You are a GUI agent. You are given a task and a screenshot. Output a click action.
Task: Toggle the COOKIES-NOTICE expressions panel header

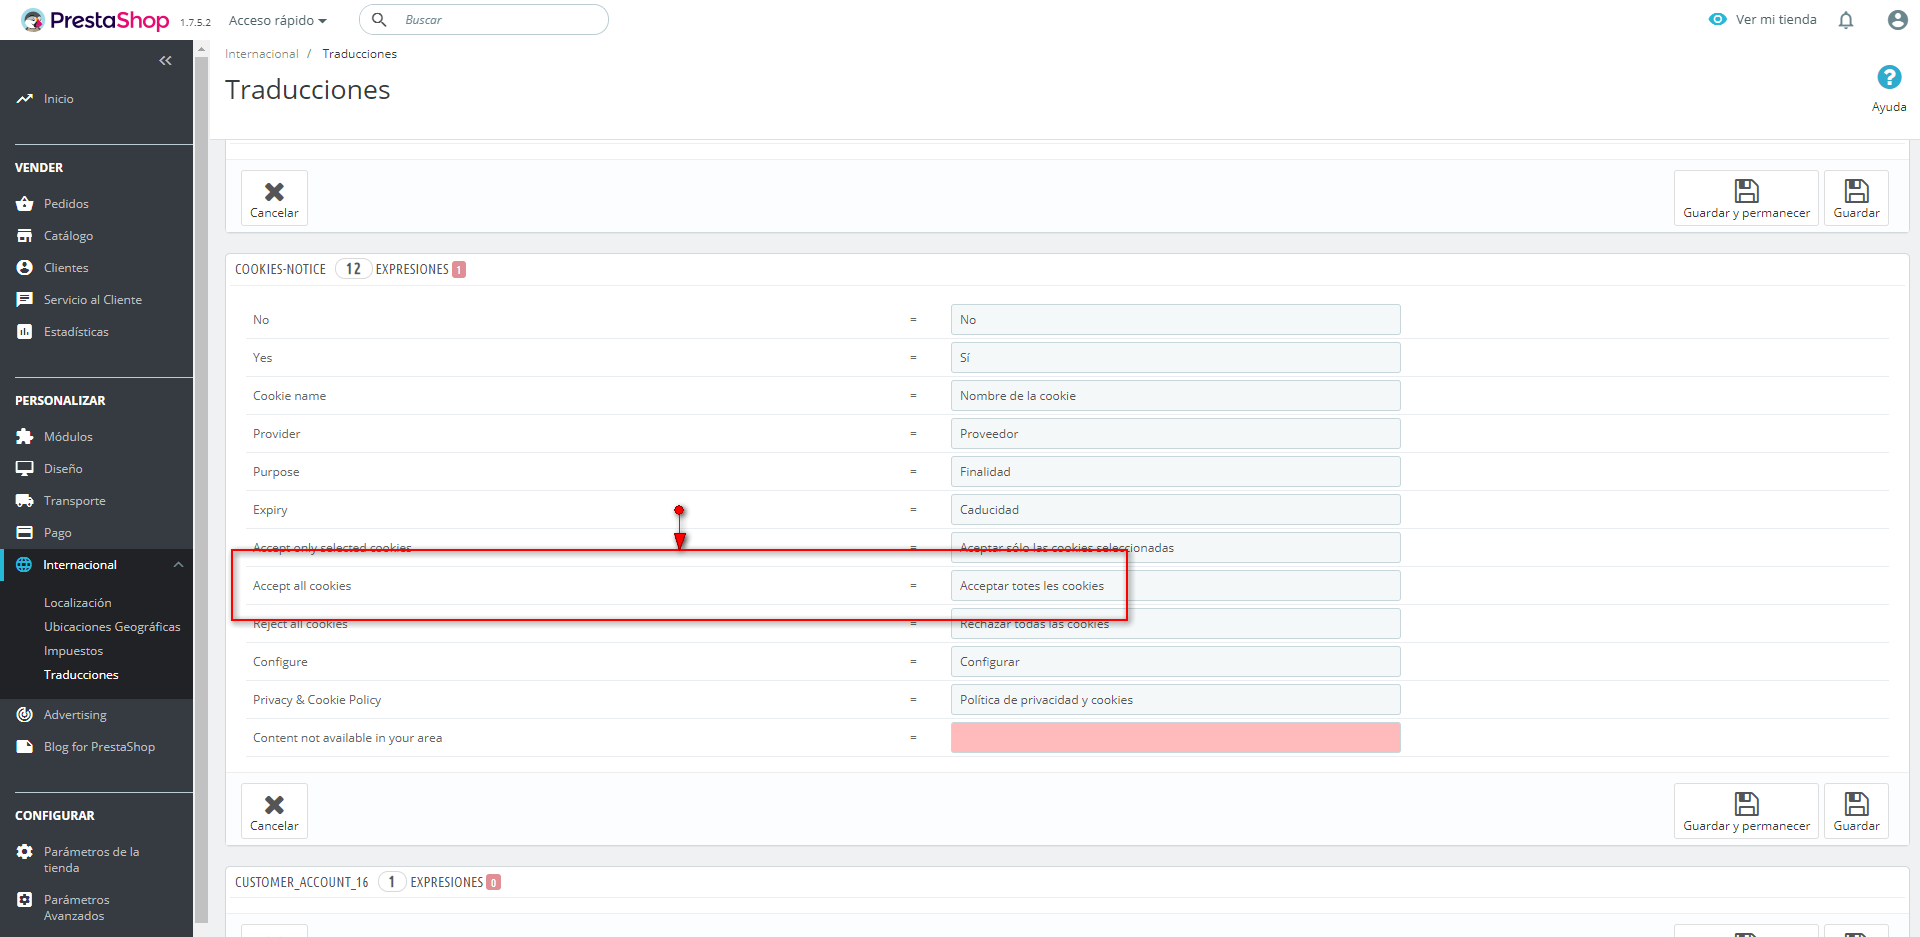pyautogui.click(x=350, y=269)
